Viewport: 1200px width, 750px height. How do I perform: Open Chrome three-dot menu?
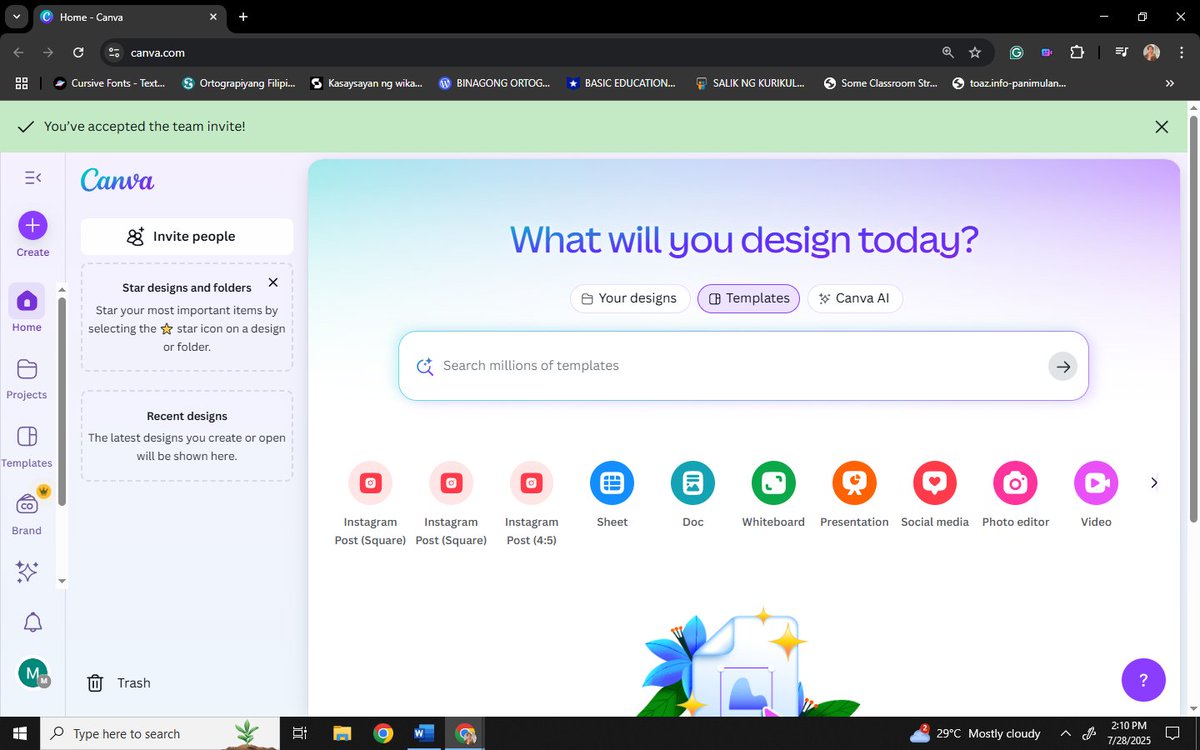1182,52
